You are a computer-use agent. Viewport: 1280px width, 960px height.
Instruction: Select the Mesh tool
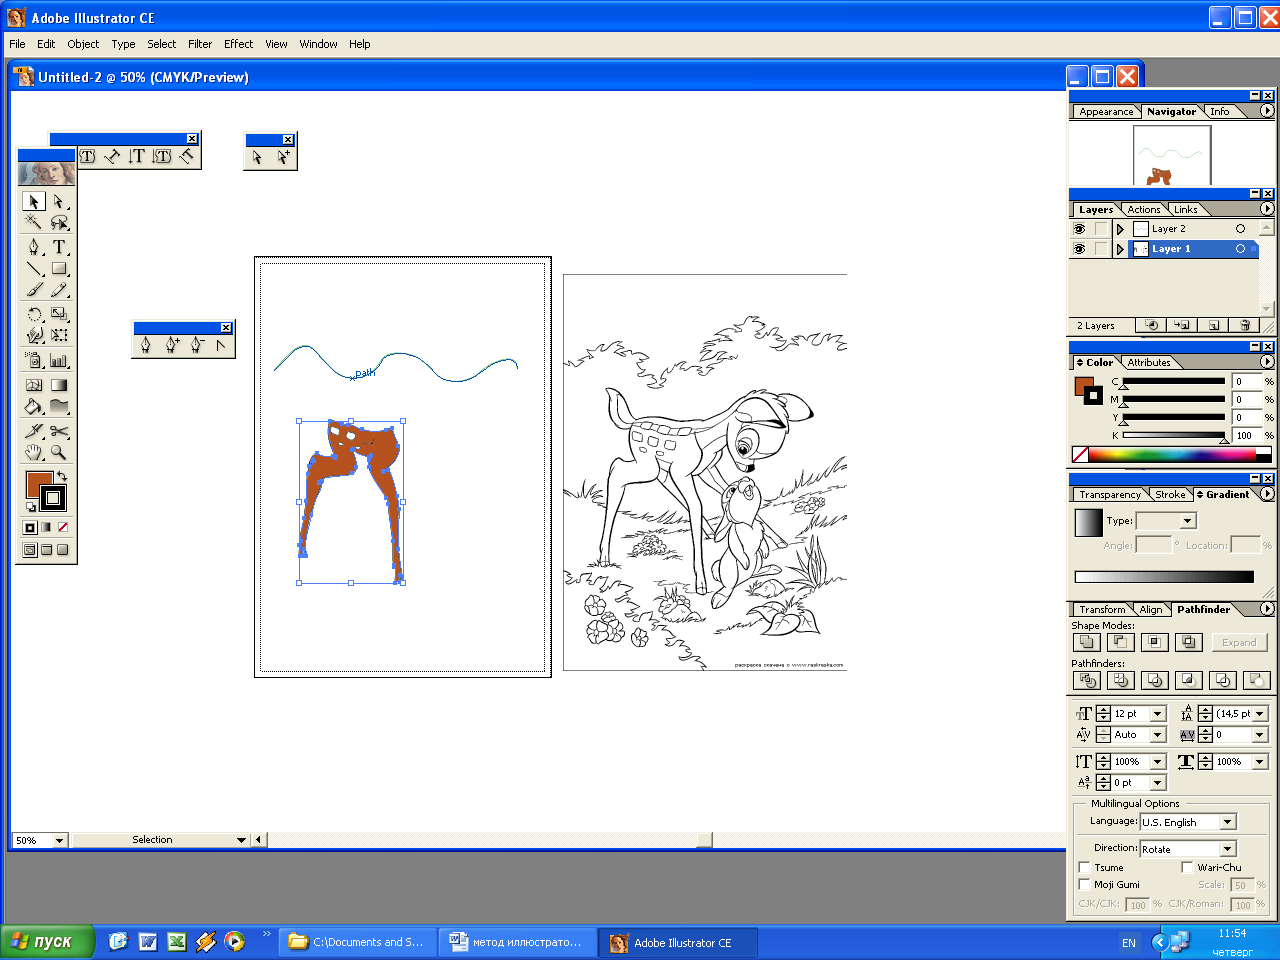[34, 384]
